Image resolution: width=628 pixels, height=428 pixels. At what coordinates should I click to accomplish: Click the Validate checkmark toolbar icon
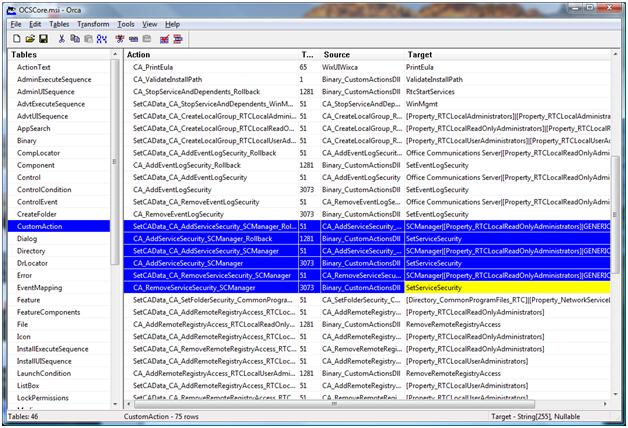click(x=164, y=38)
